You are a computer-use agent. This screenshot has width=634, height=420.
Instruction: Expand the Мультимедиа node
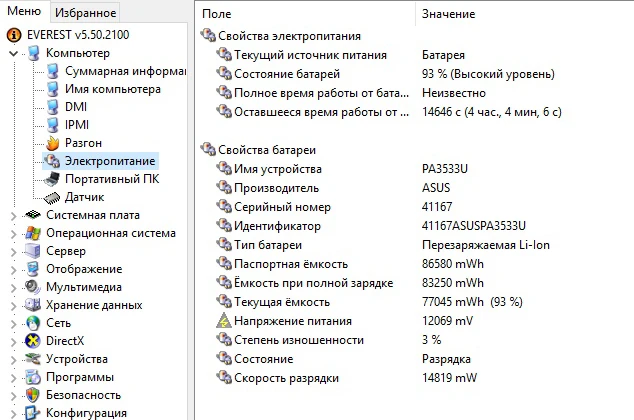pyautogui.click(x=13, y=288)
